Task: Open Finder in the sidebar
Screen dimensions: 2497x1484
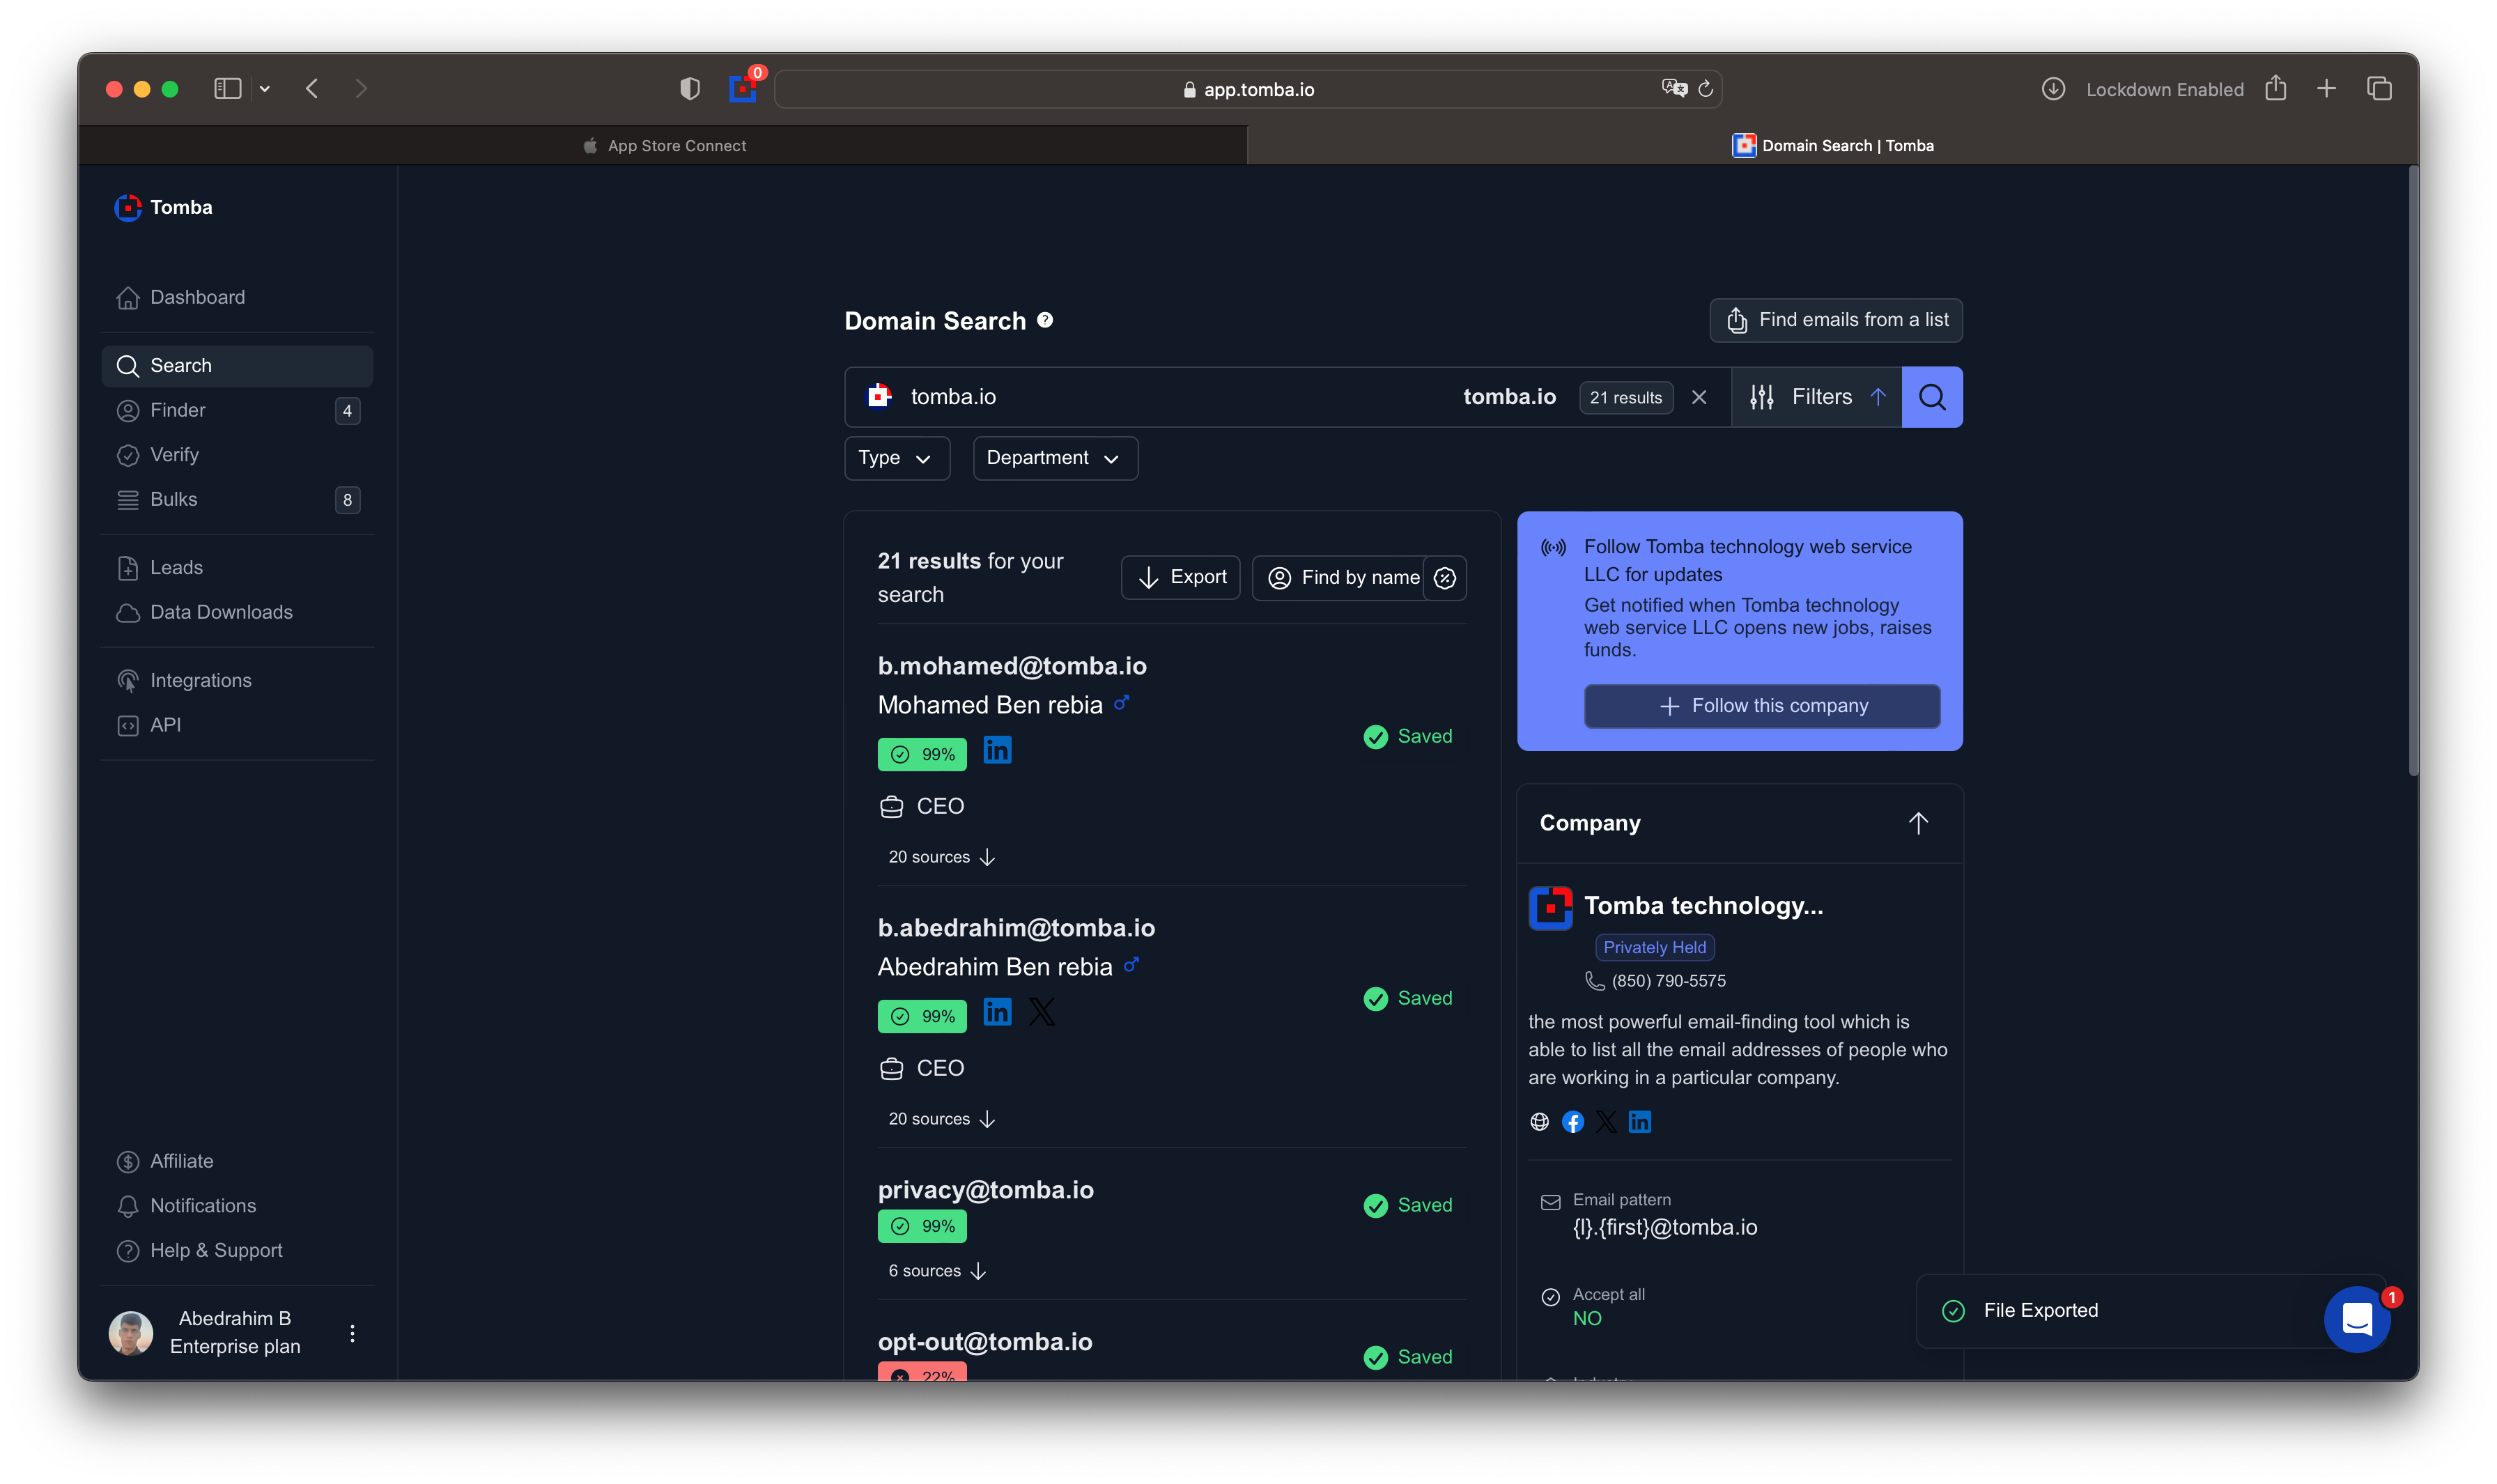Action: pyautogui.click(x=237, y=410)
